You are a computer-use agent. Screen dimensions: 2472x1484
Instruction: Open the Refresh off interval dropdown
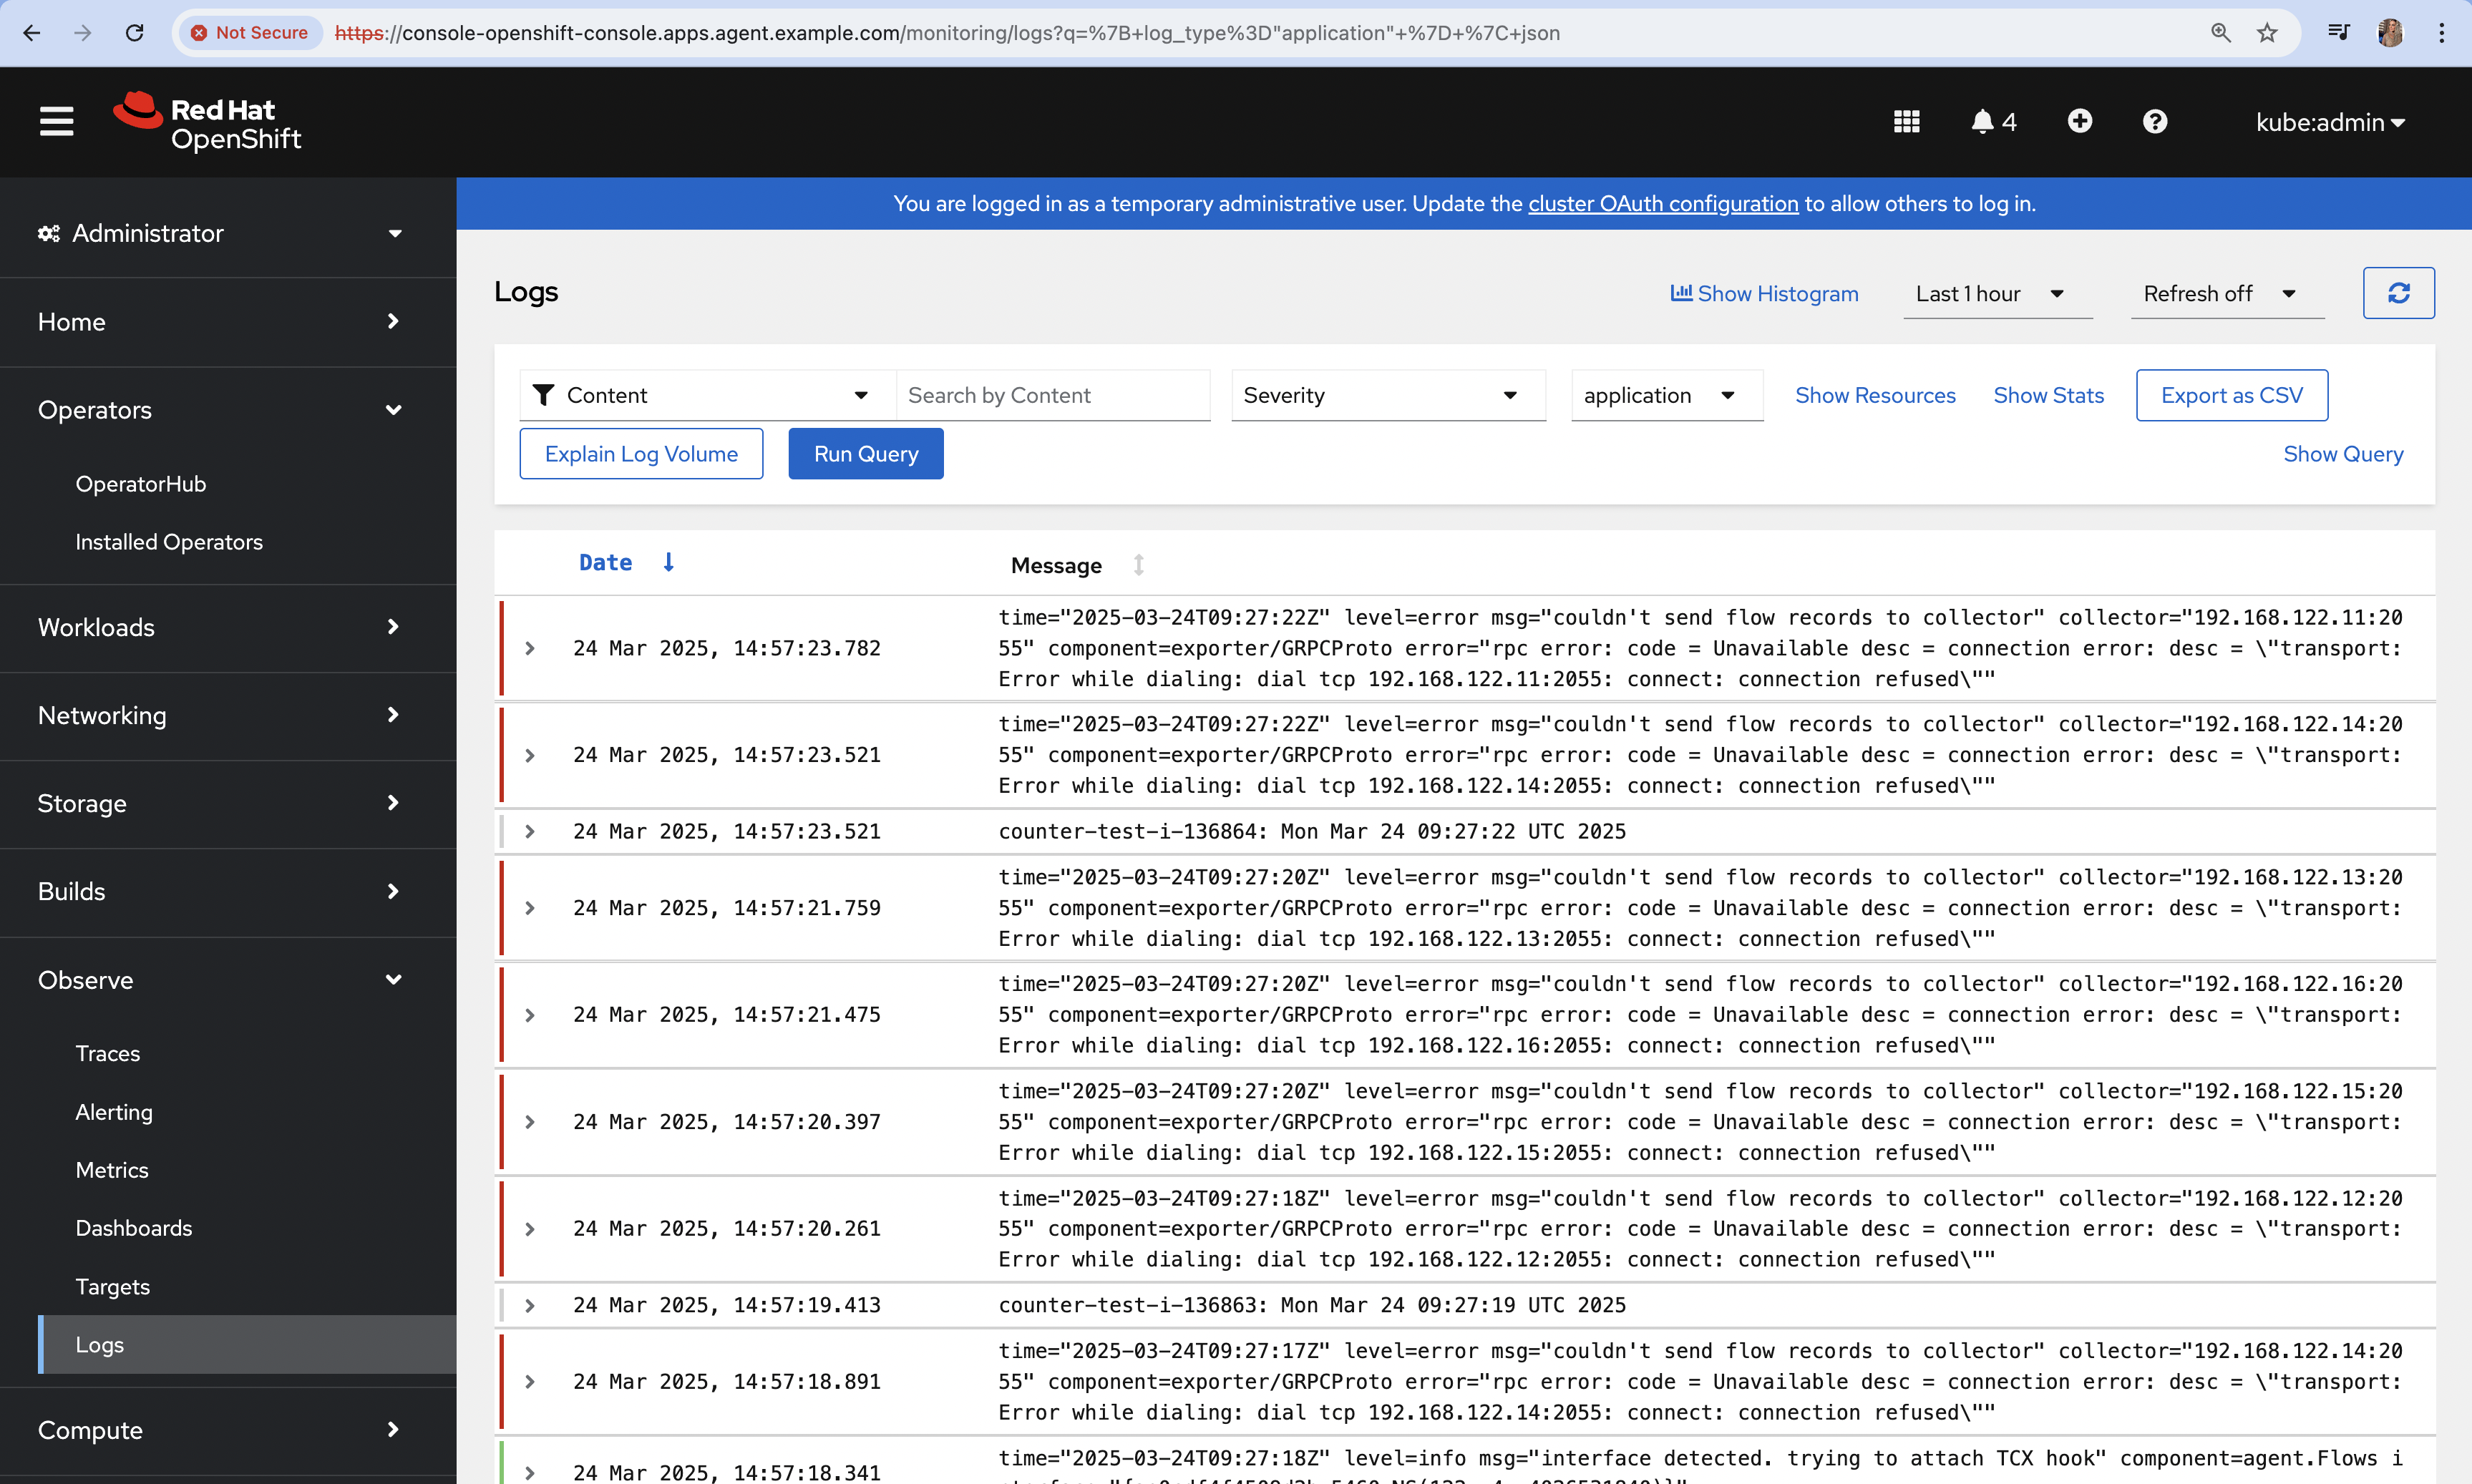(2219, 293)
